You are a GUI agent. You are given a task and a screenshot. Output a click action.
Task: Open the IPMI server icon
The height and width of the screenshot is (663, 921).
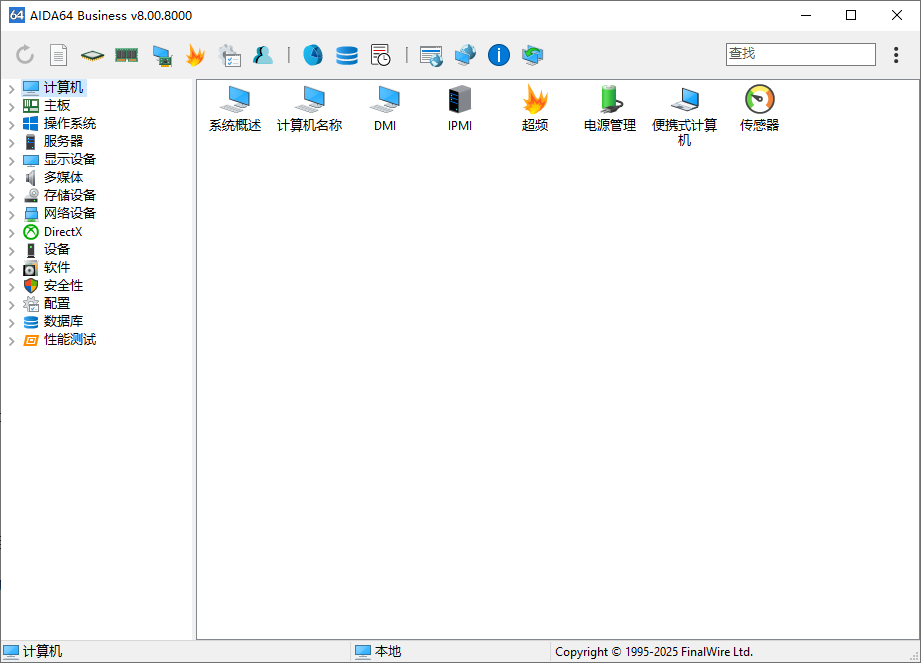pos(460,100)
